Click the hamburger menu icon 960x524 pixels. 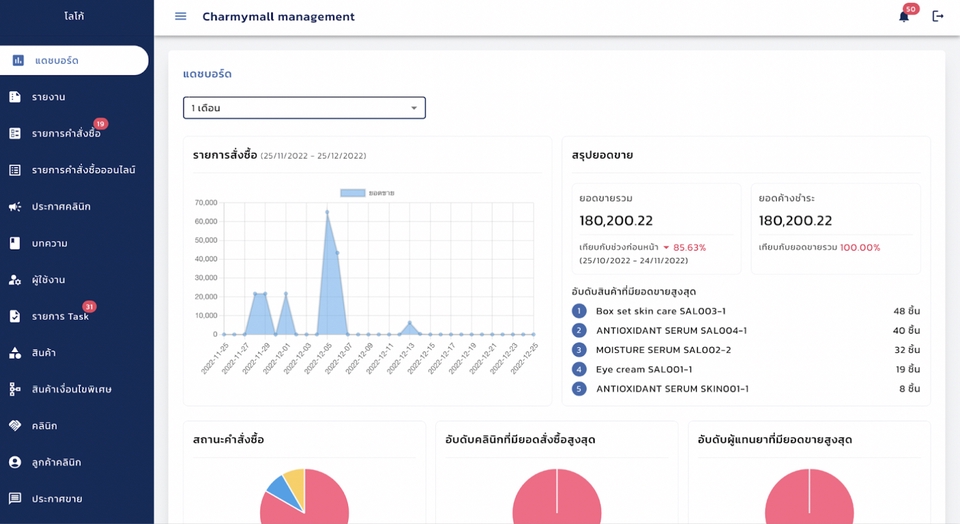[181, 17]
